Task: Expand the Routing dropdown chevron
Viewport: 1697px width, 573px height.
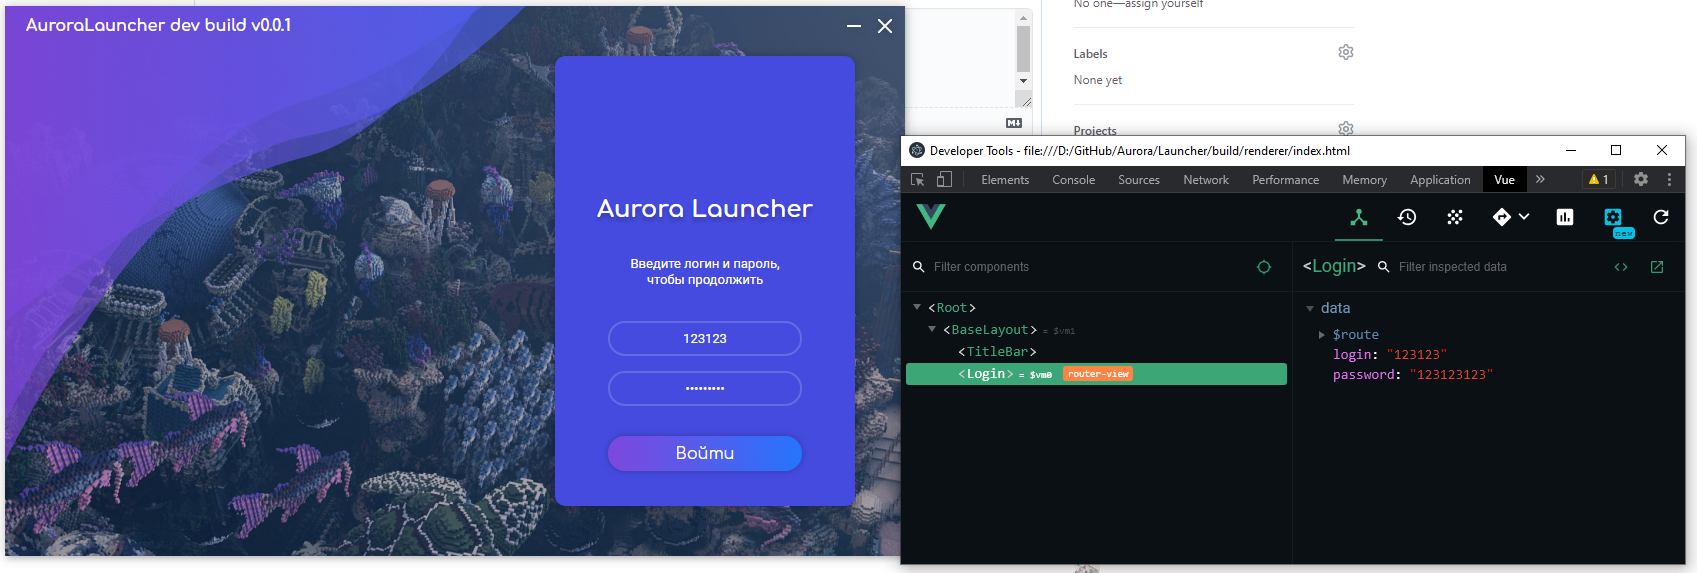Action: [x=1524, y=216]
